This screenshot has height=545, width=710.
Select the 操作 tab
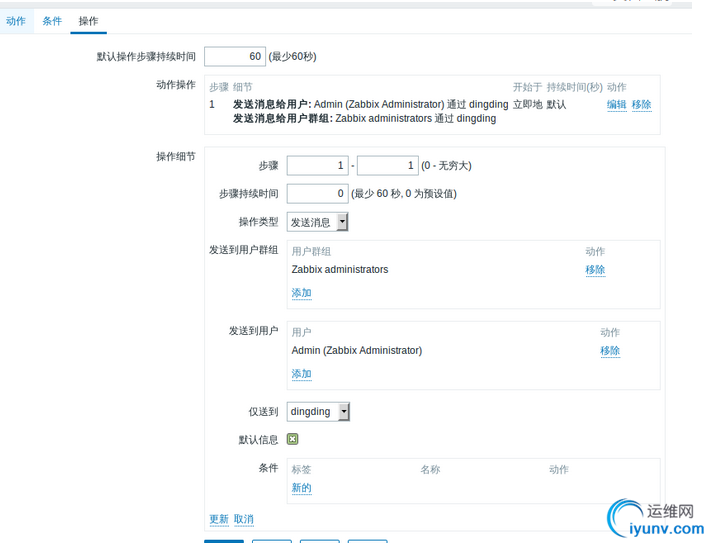pyautogui.click(x=88, y=21)
